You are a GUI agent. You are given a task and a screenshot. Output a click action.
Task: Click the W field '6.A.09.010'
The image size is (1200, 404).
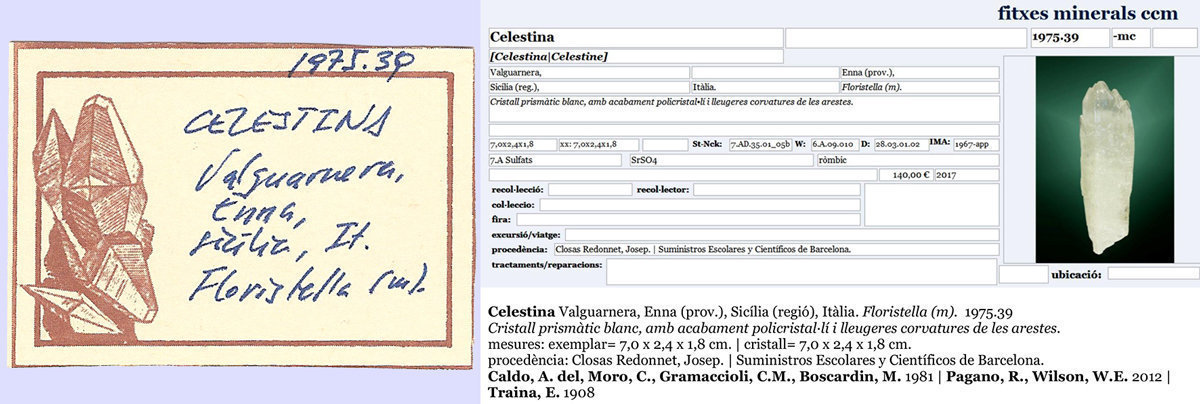tap(834, 144)
